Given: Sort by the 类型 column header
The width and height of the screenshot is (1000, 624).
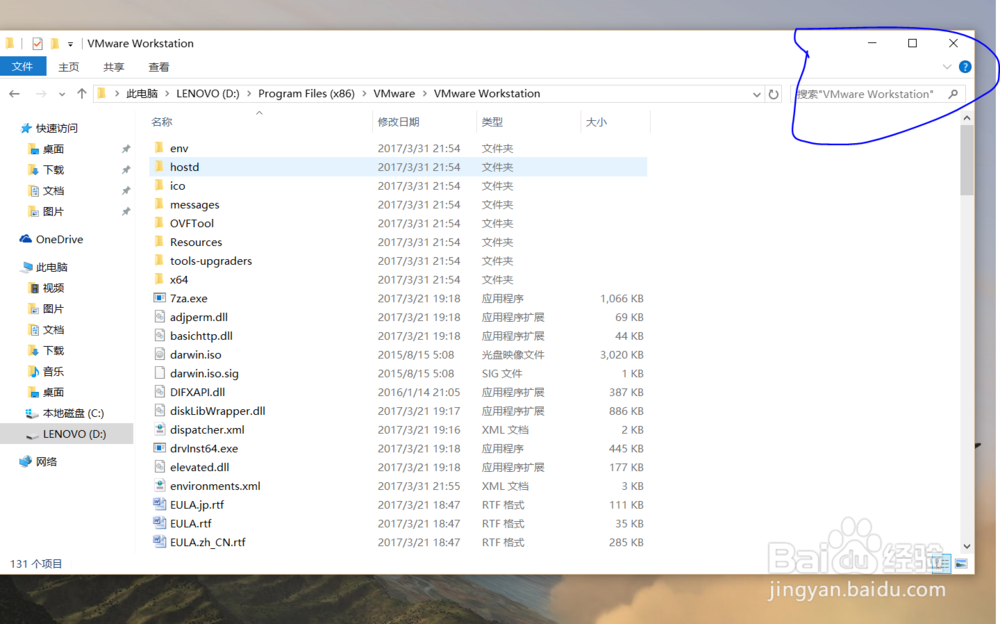Looking at the screenshot, I should (x=492, y=122).
